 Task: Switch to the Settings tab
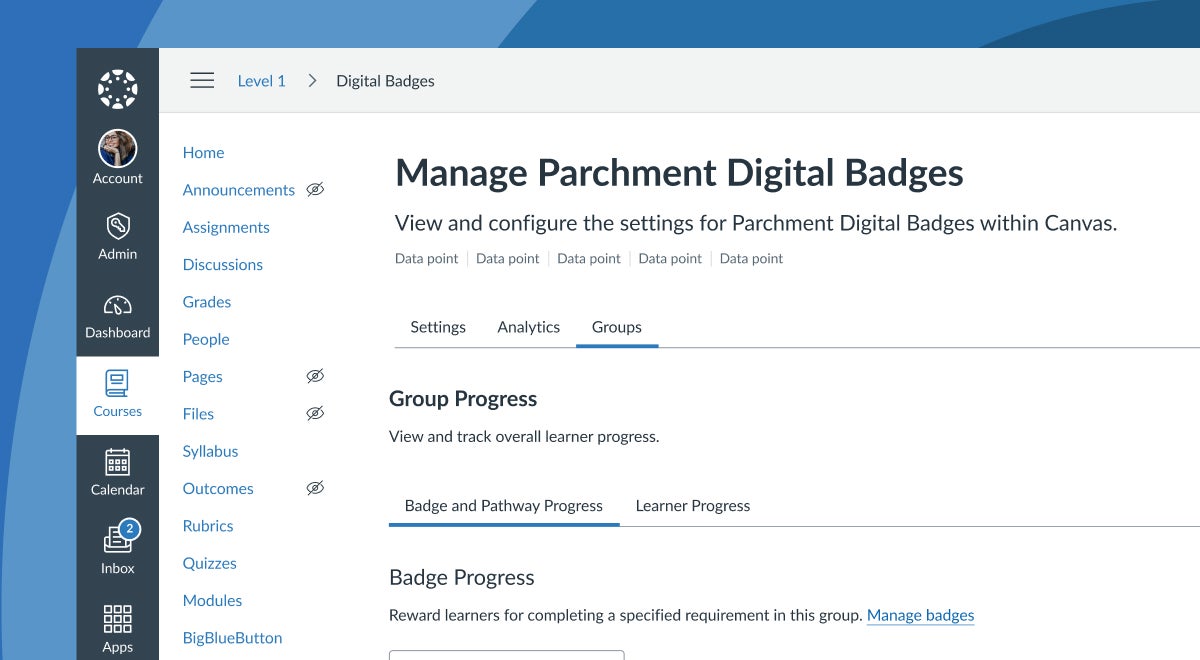pyautogui.click(x=438, y=327)
